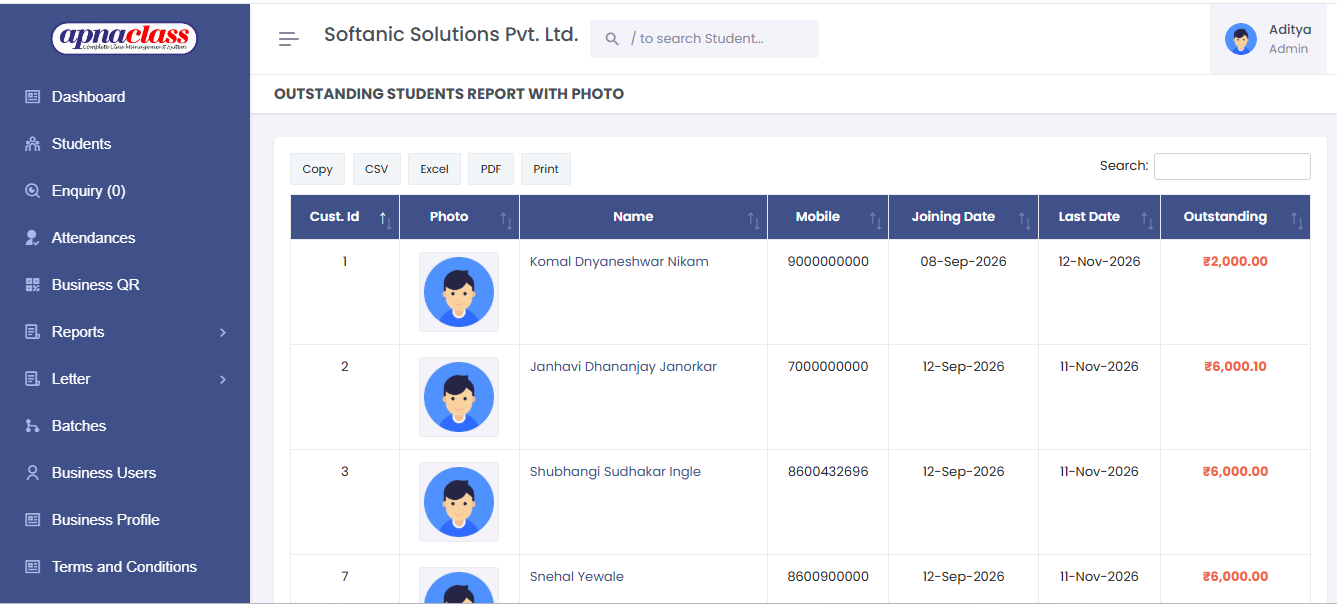Screen dimensions: 1337x604
Task: Click Janhavi Dhananjay Janorkar's photo
Action: point(459,397)
